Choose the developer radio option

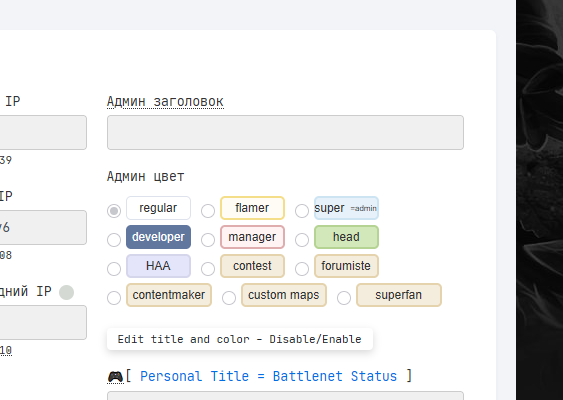coord(114,240)
